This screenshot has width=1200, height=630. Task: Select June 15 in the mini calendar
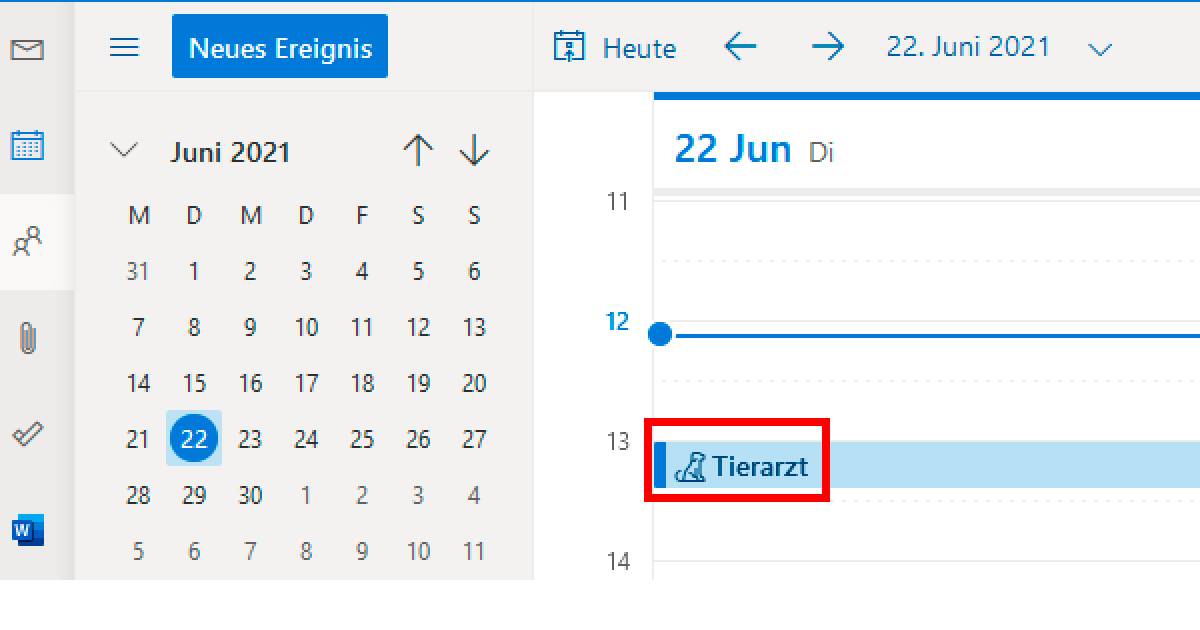point(194,383)
